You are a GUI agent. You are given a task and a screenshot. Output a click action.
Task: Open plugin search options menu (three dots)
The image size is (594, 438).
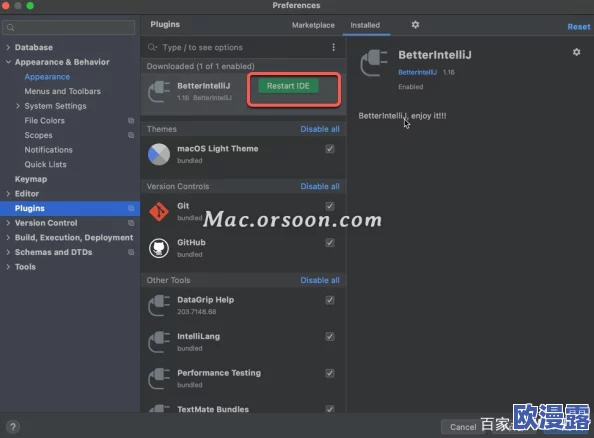[x=333, y=47]
